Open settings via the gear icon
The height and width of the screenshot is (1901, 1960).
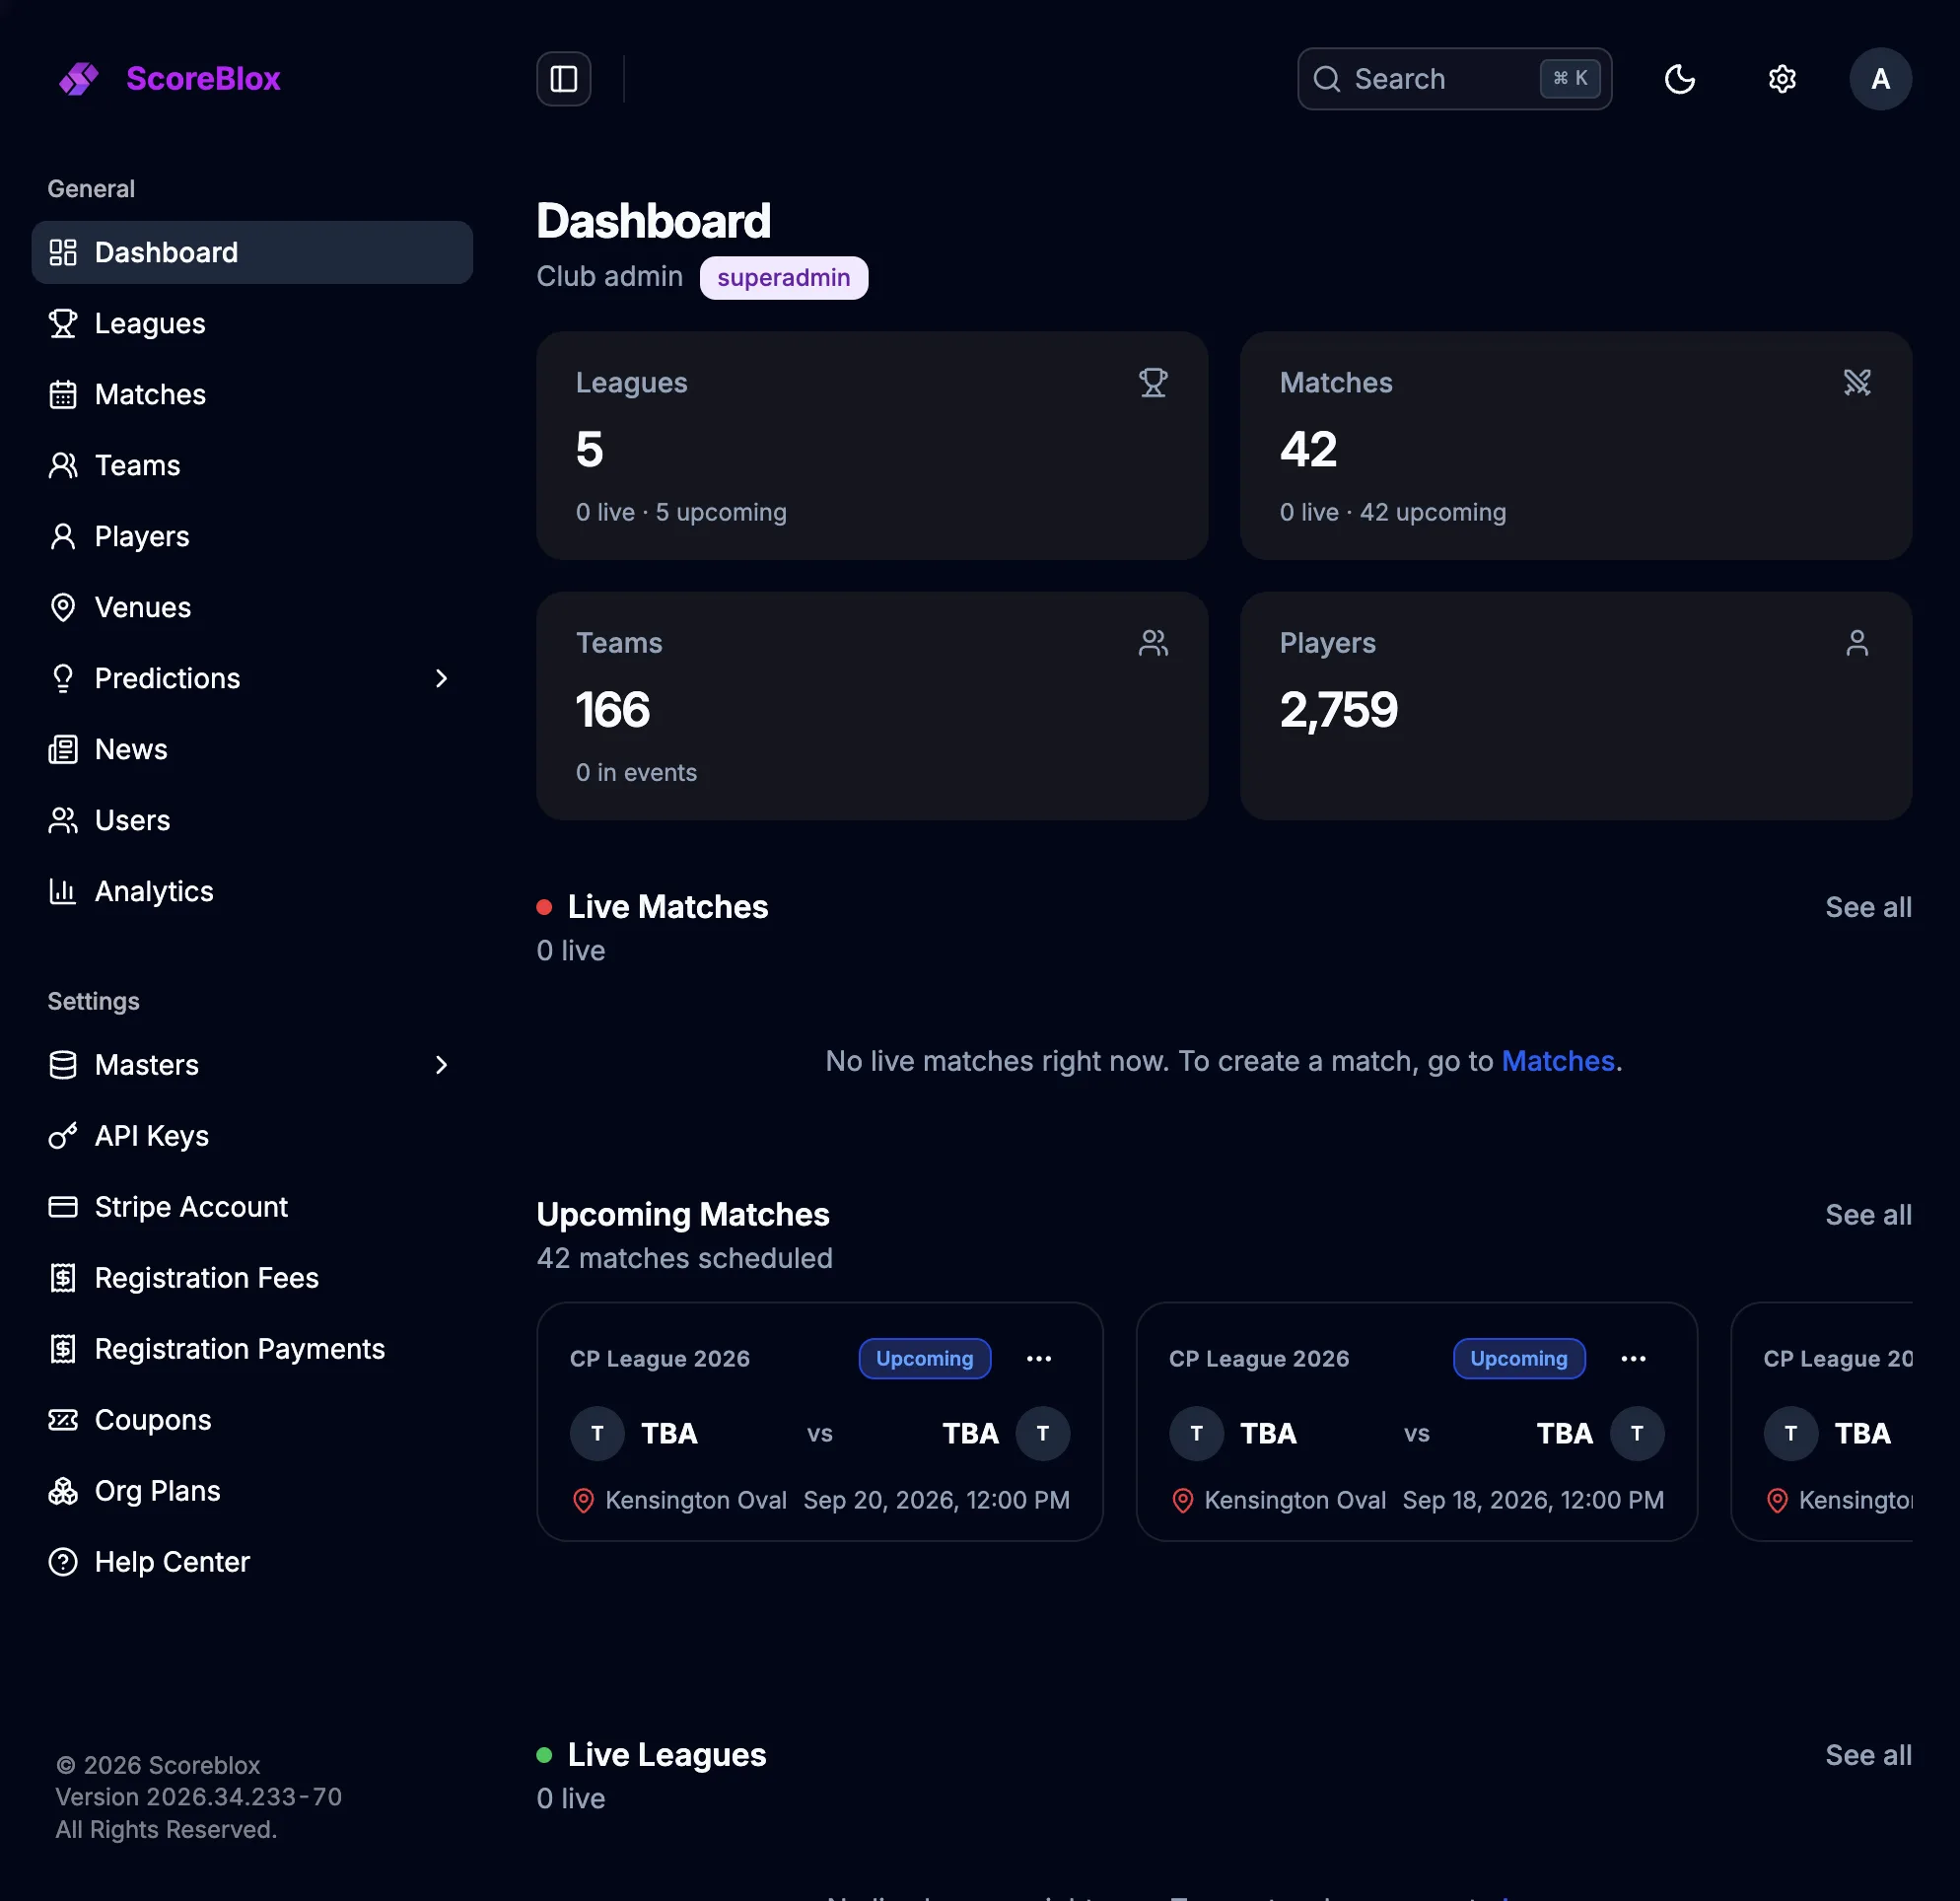(x=1782, y=79)
